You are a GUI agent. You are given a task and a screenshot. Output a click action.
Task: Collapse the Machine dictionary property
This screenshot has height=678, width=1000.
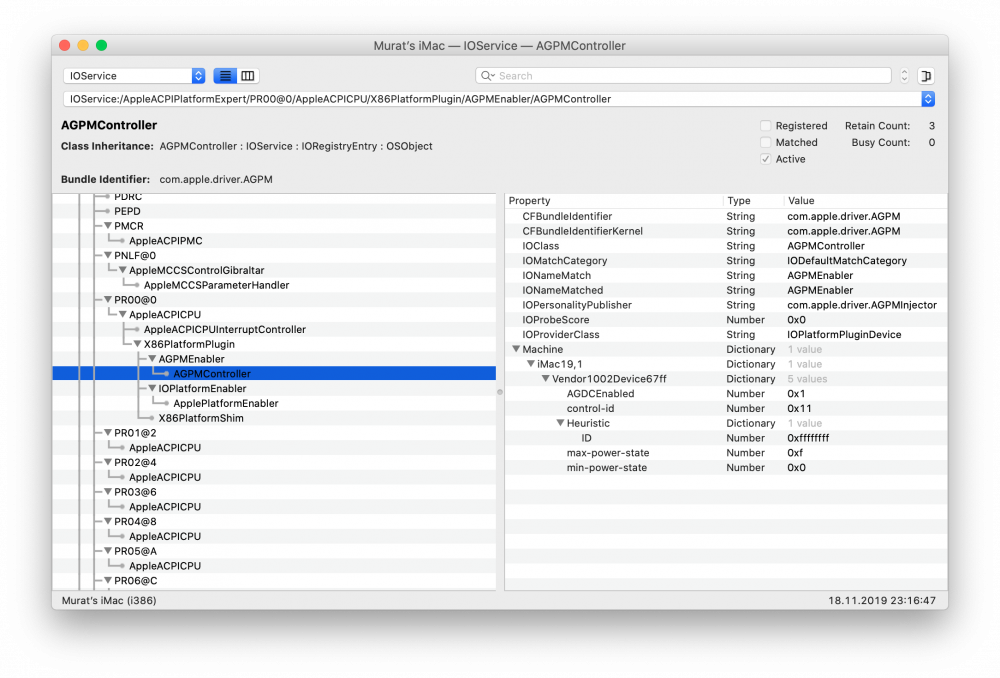[516, 350]
